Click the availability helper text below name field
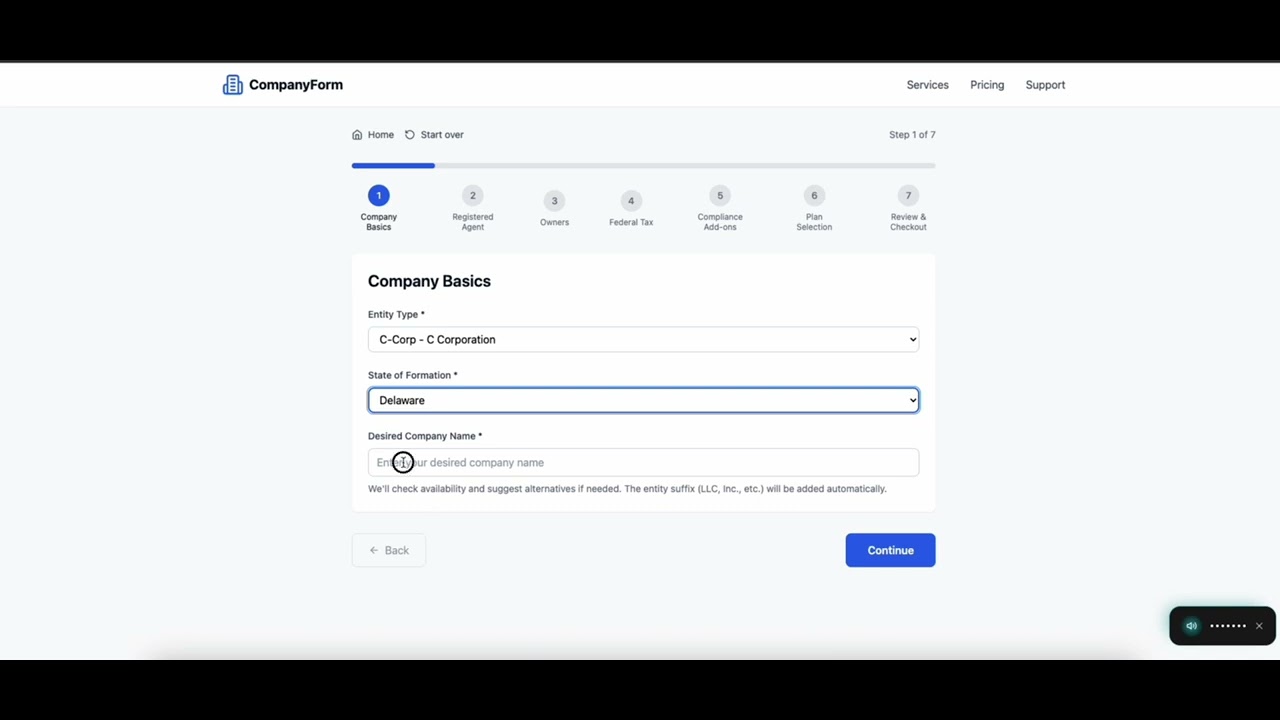 627,489
